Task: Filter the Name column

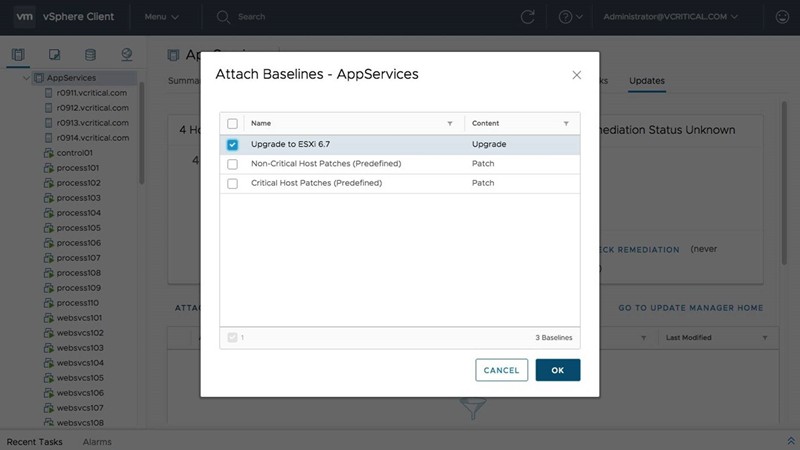Action: pyautogui.click(x=448, y=124)
